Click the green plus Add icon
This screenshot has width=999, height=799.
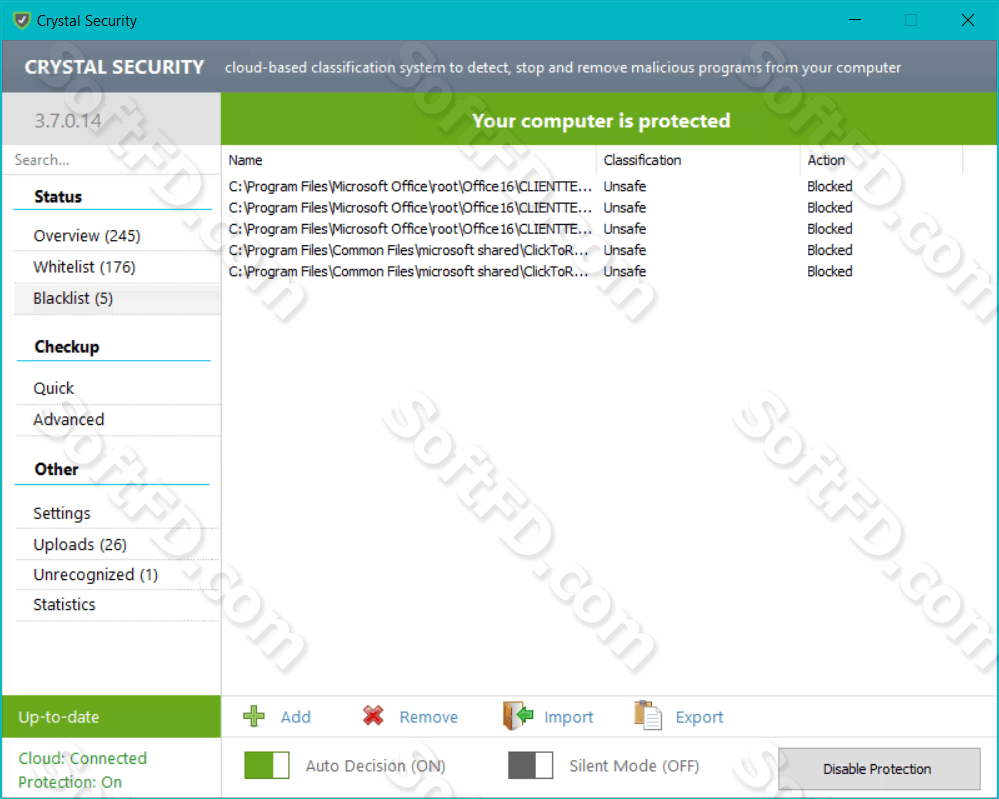click(254, 716)
